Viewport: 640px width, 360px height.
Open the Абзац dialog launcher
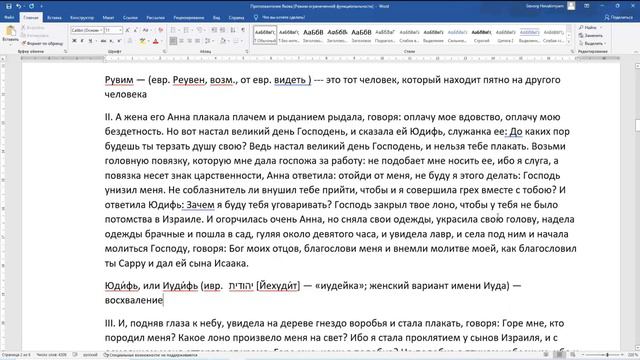pos(247,52)
